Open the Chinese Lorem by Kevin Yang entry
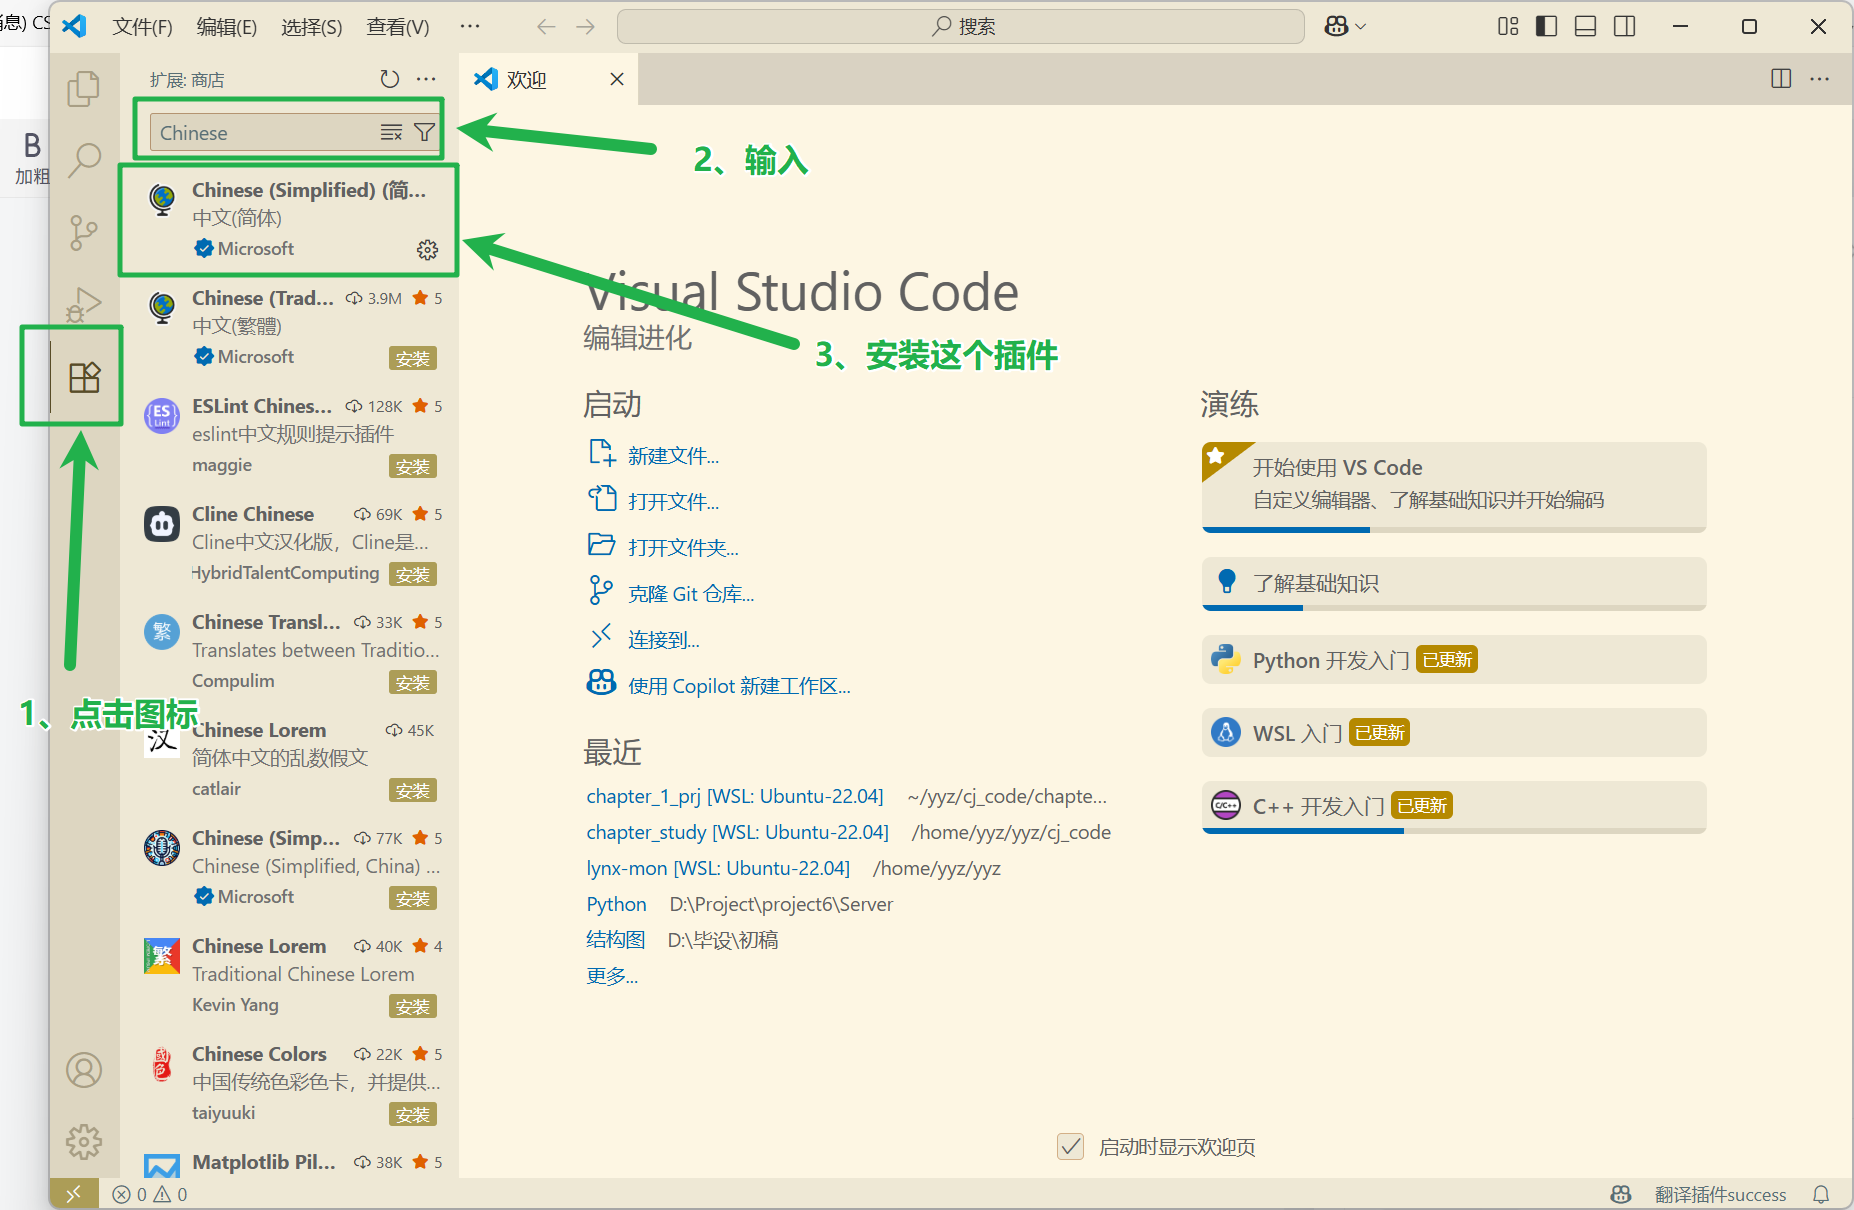 289,976
